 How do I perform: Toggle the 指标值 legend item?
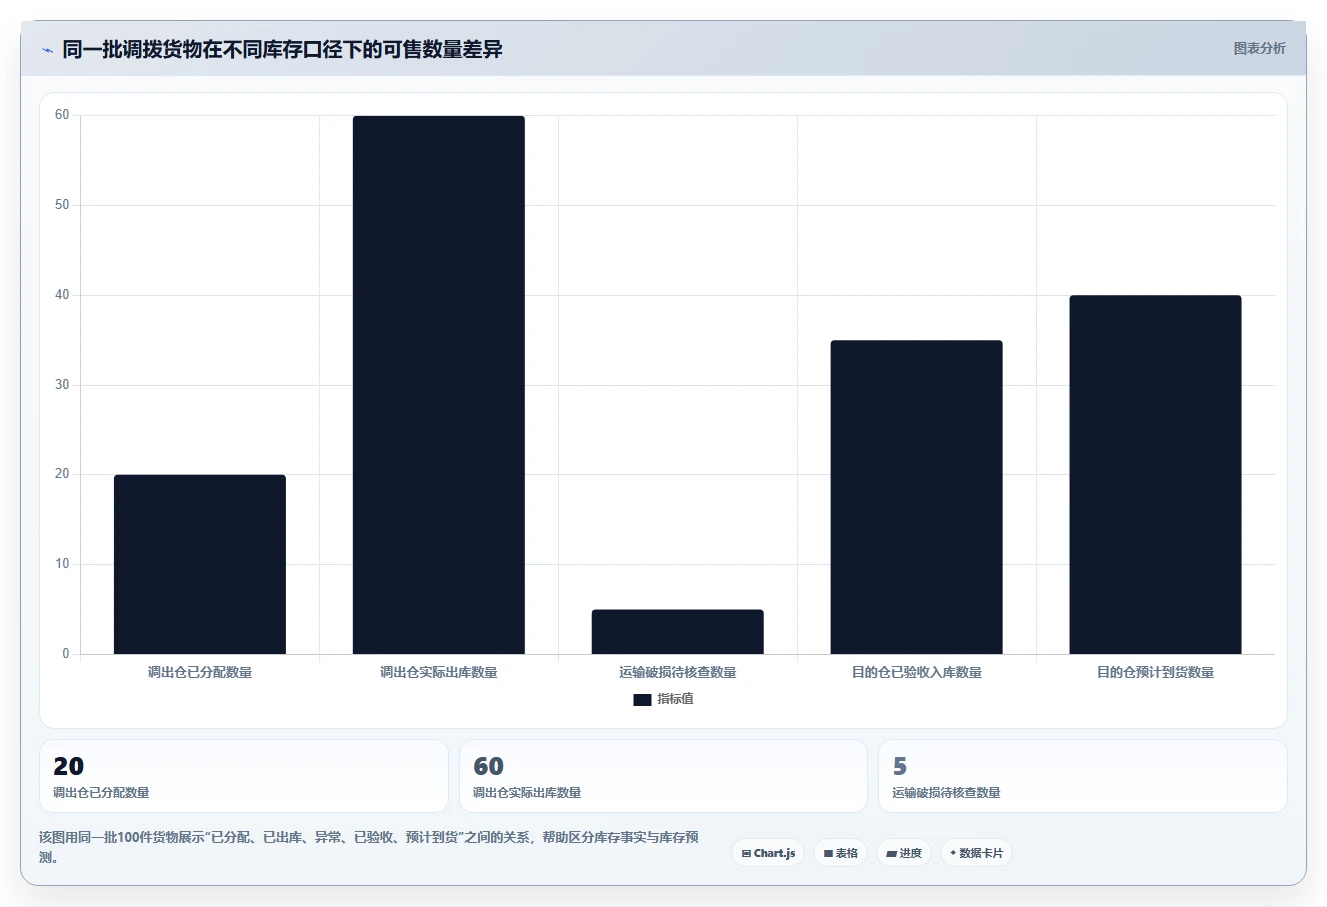coord(663,699)
